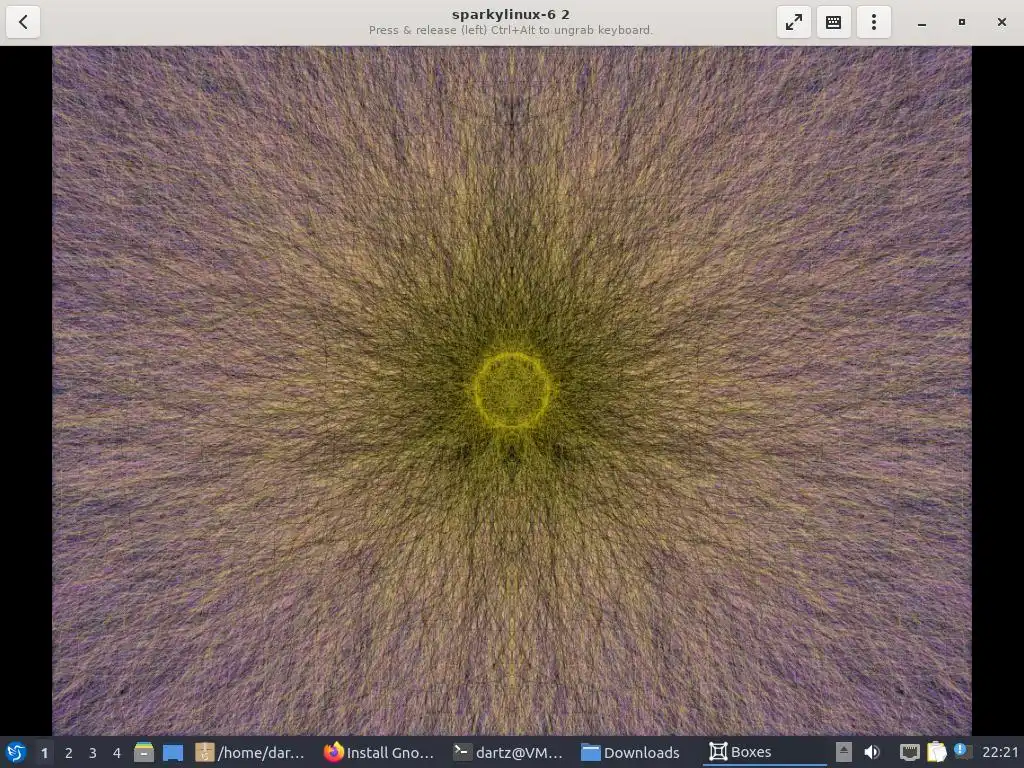This screenshot has width=1024, height=768.
Task: Switch to the dartz@VM terminal window
Action: pos(508,752)
